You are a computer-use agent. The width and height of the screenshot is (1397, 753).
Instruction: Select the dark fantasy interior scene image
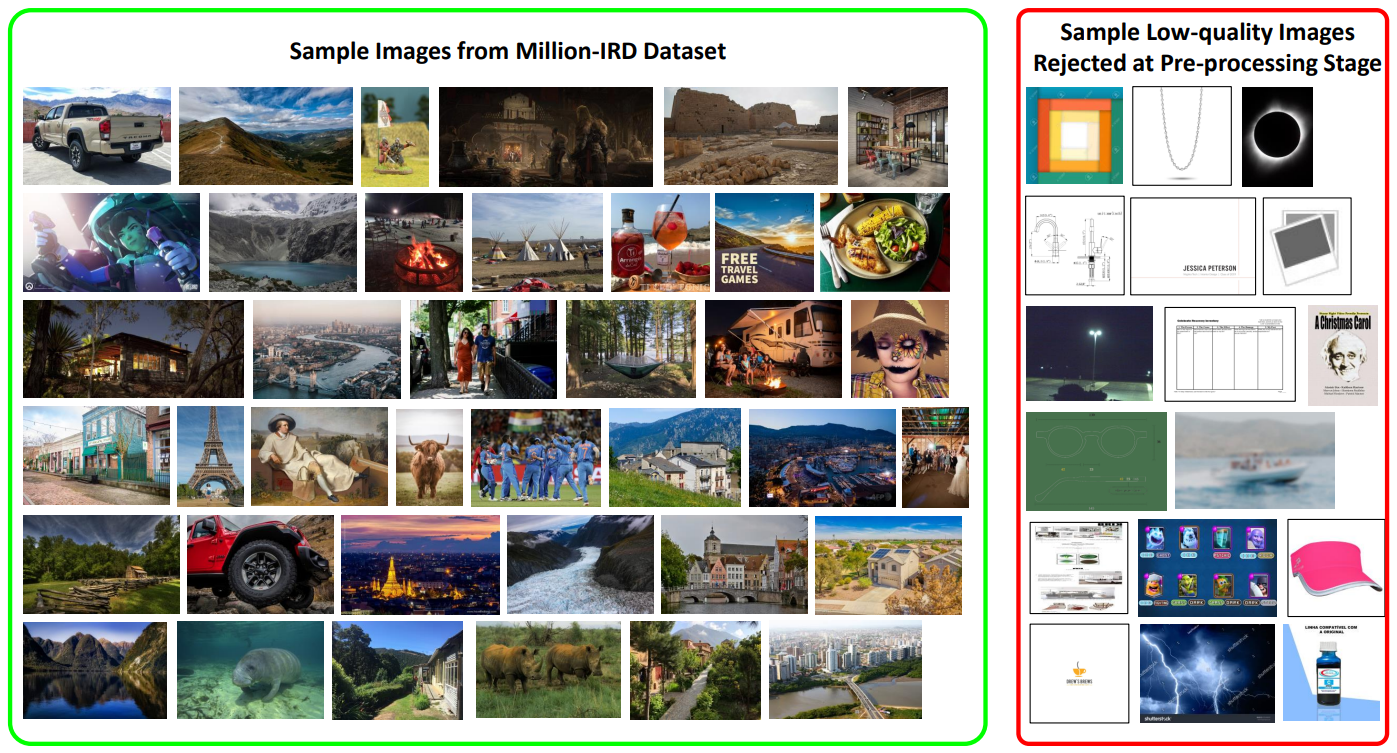[546, 137]
